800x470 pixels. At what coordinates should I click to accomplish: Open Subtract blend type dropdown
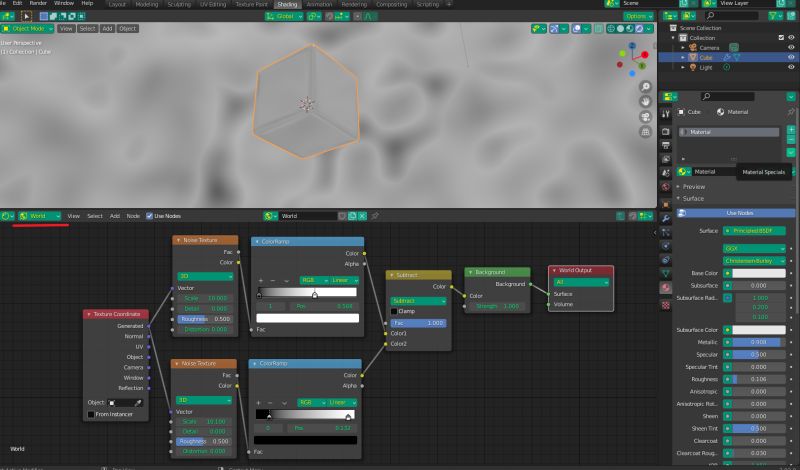[x=418, y=301]
